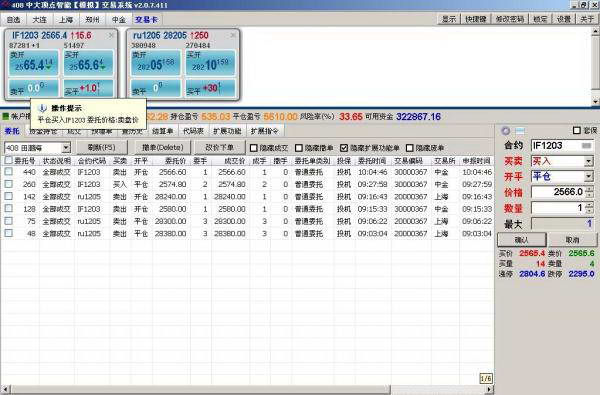Check the select-all checkbox in table header
The height and width of the screenshot is (395, 600).
click(x=8, y=160)
